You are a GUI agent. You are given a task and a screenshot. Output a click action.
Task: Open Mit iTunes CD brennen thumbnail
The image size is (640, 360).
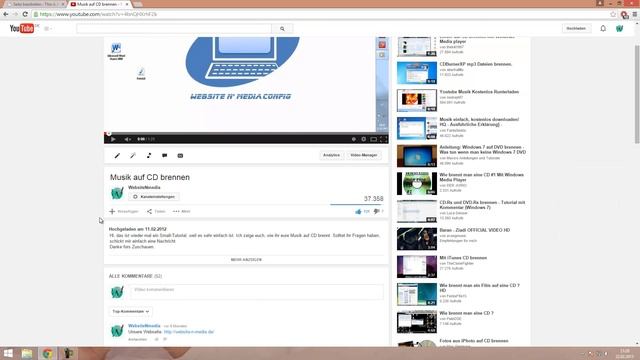[417, 267]
